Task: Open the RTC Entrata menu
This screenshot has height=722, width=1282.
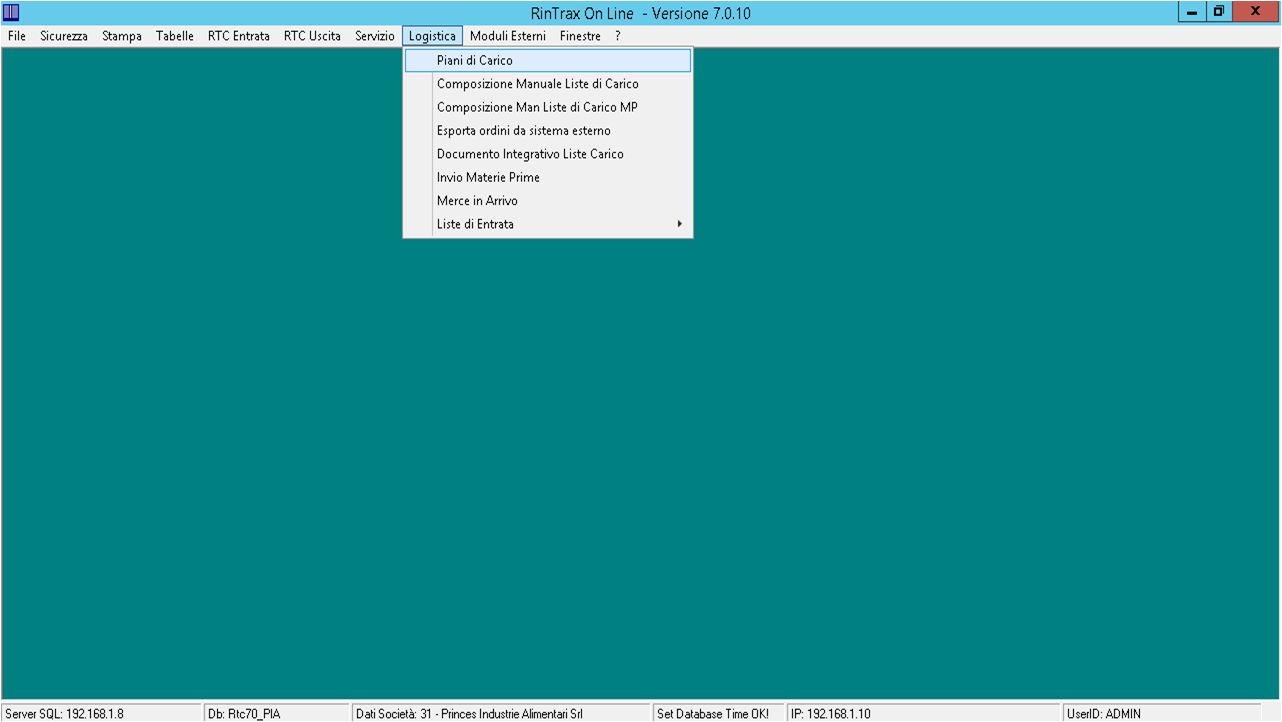Action: 239,36
